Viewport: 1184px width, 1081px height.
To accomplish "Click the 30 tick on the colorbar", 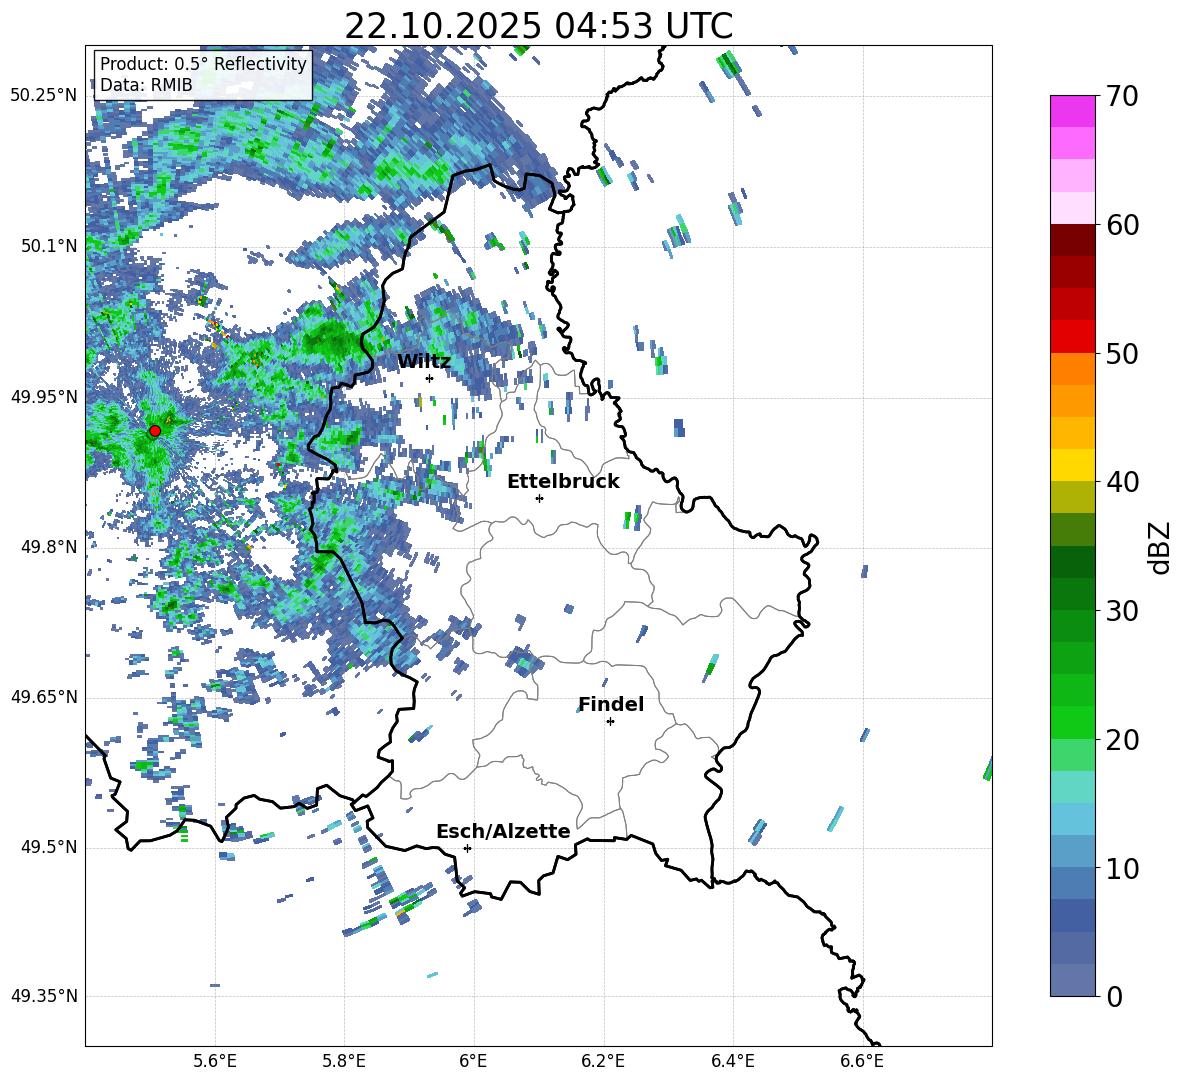I will click(x=1122, y=611).
